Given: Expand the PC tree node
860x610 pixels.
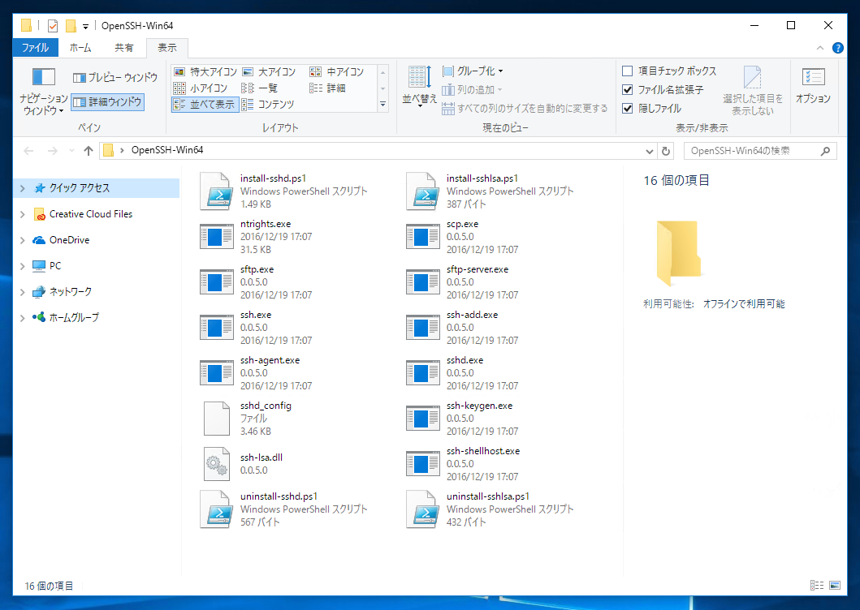Looking at the screenshot, I should click(22, 266).
